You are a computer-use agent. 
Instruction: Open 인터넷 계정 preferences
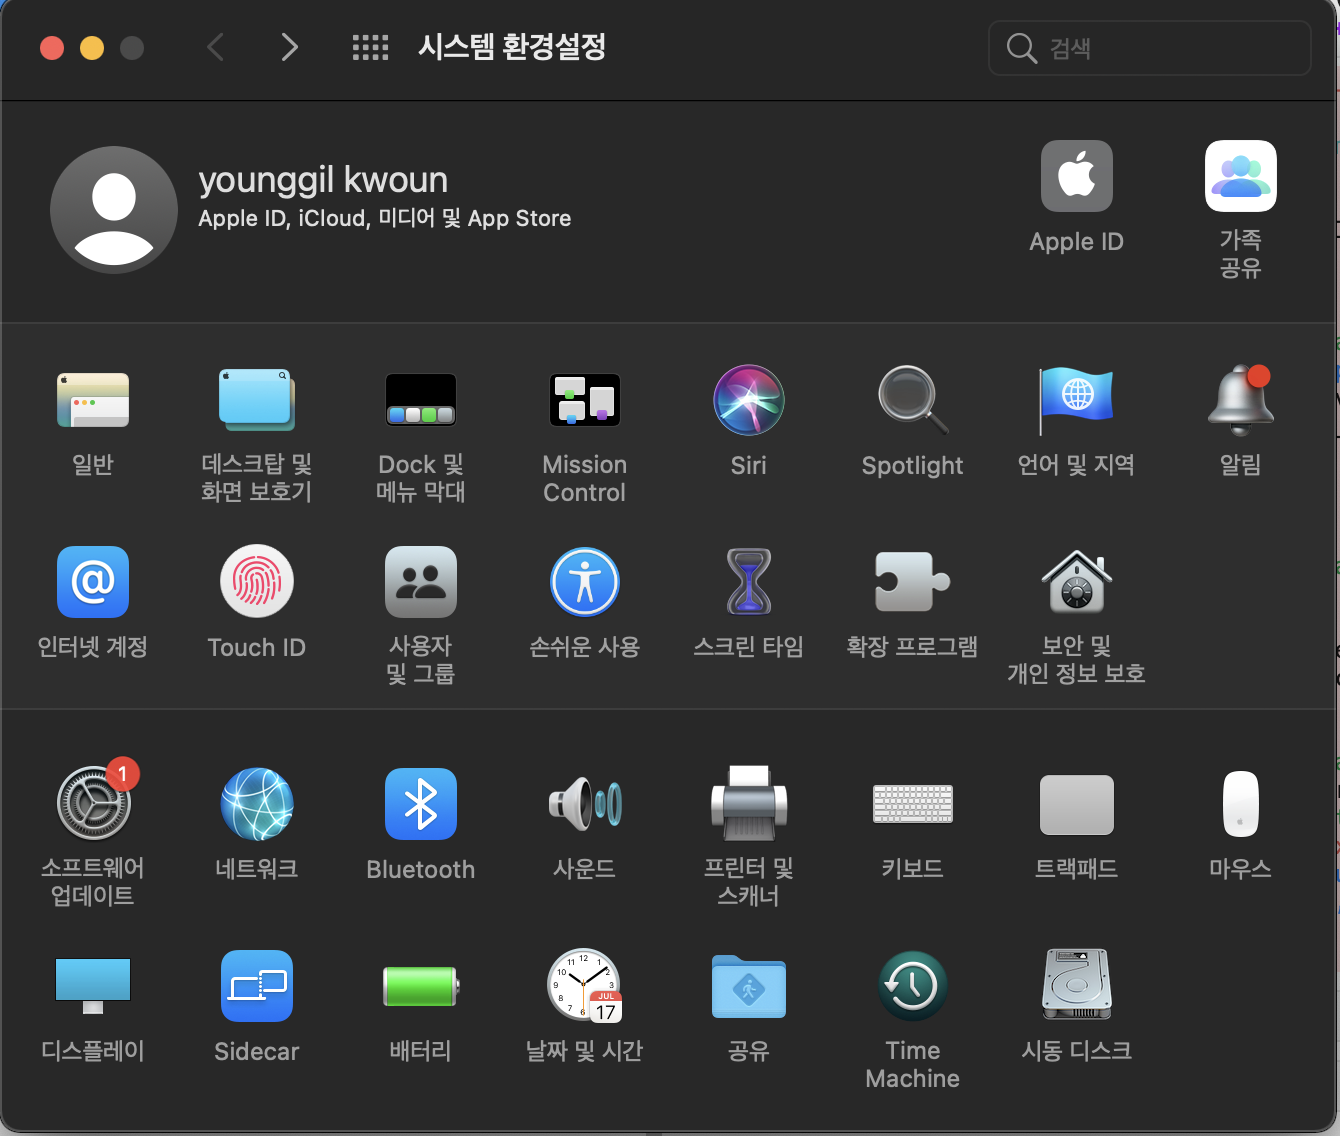tap(93, 582)
